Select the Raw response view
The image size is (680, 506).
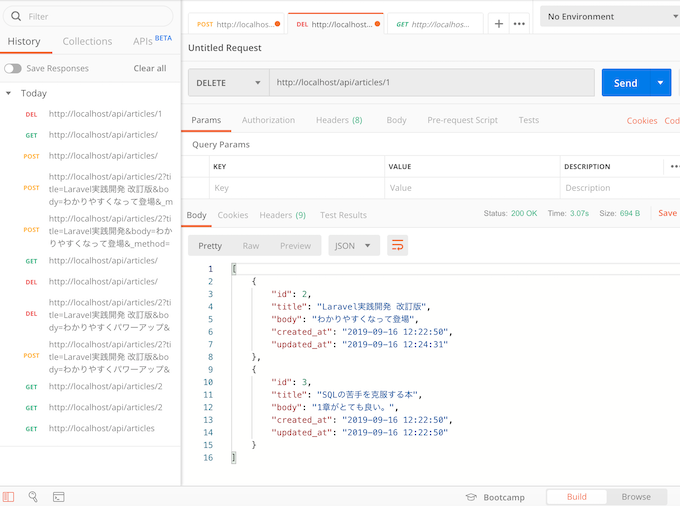point(251,246)
